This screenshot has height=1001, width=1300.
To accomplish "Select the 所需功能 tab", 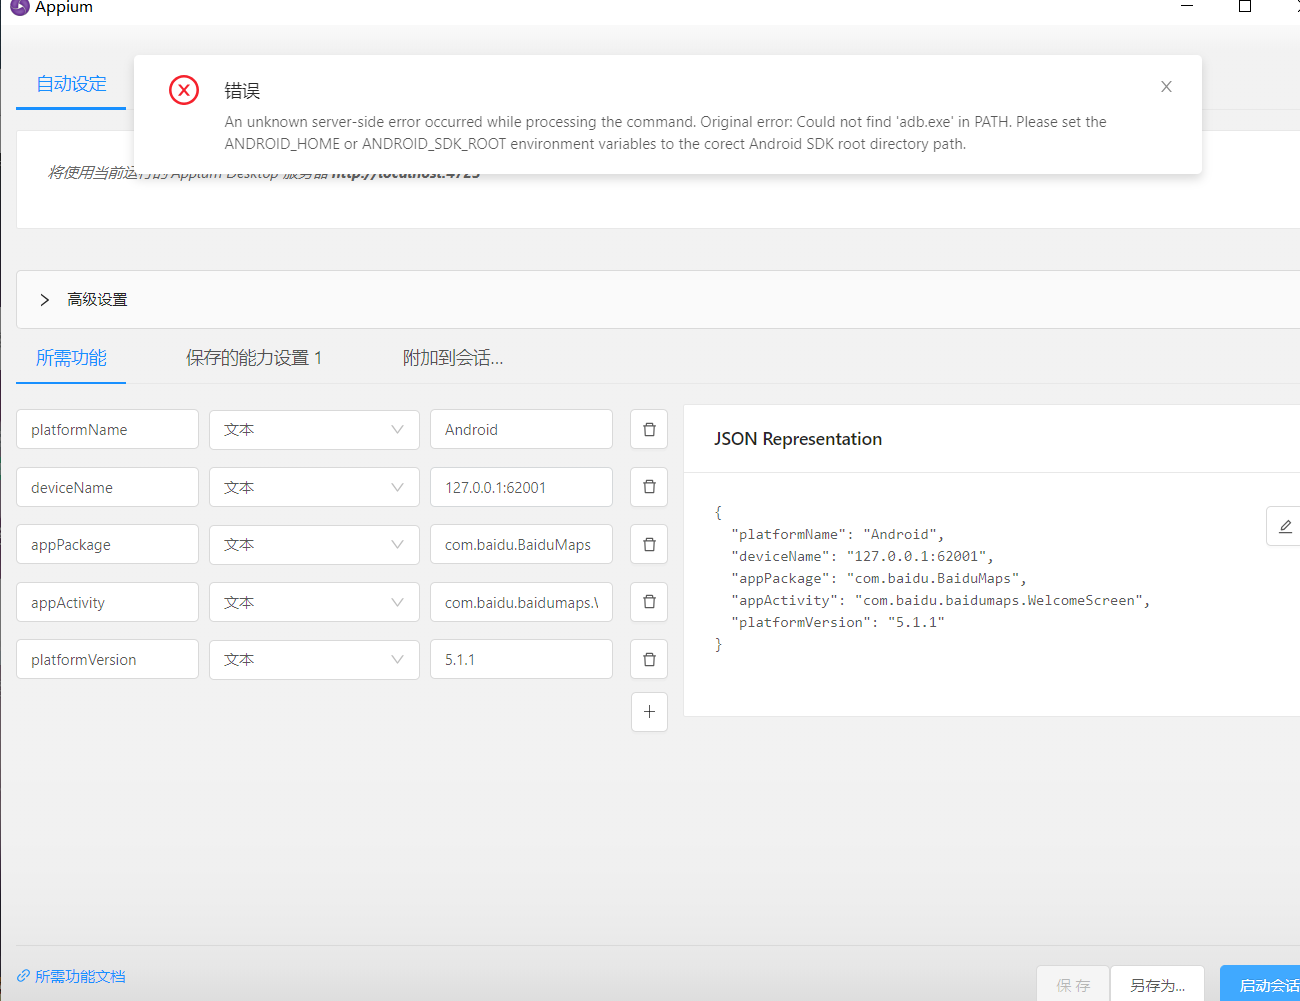I will pos(71,358).
